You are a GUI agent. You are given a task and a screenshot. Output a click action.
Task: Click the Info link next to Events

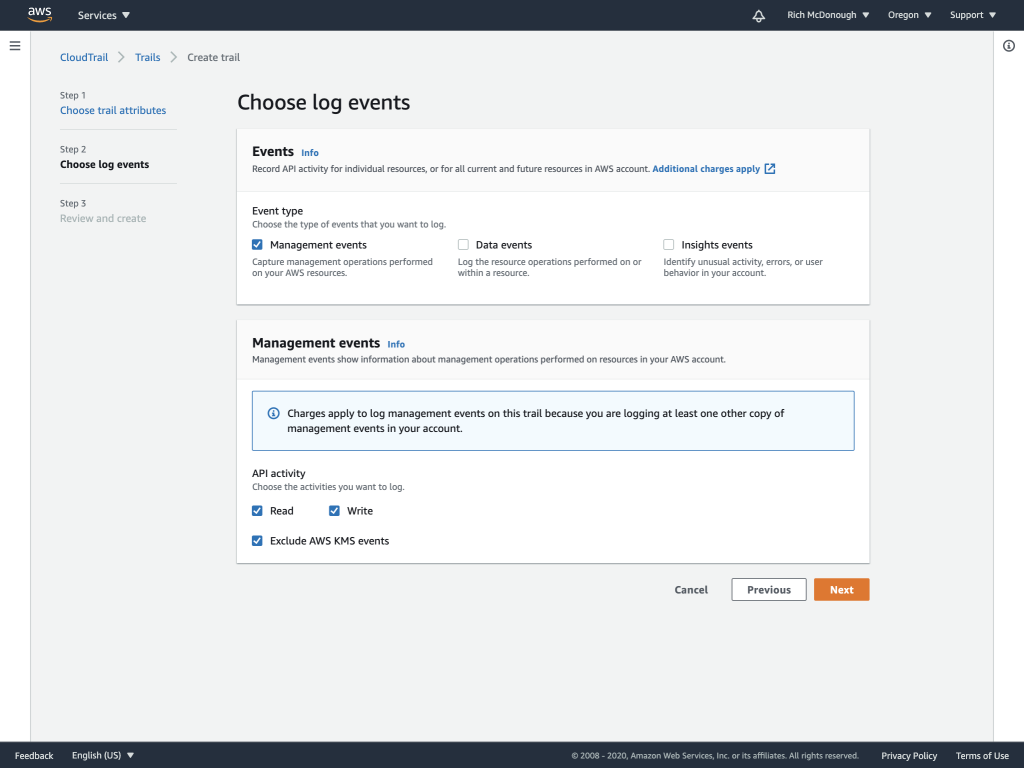[x=309, y=152]
